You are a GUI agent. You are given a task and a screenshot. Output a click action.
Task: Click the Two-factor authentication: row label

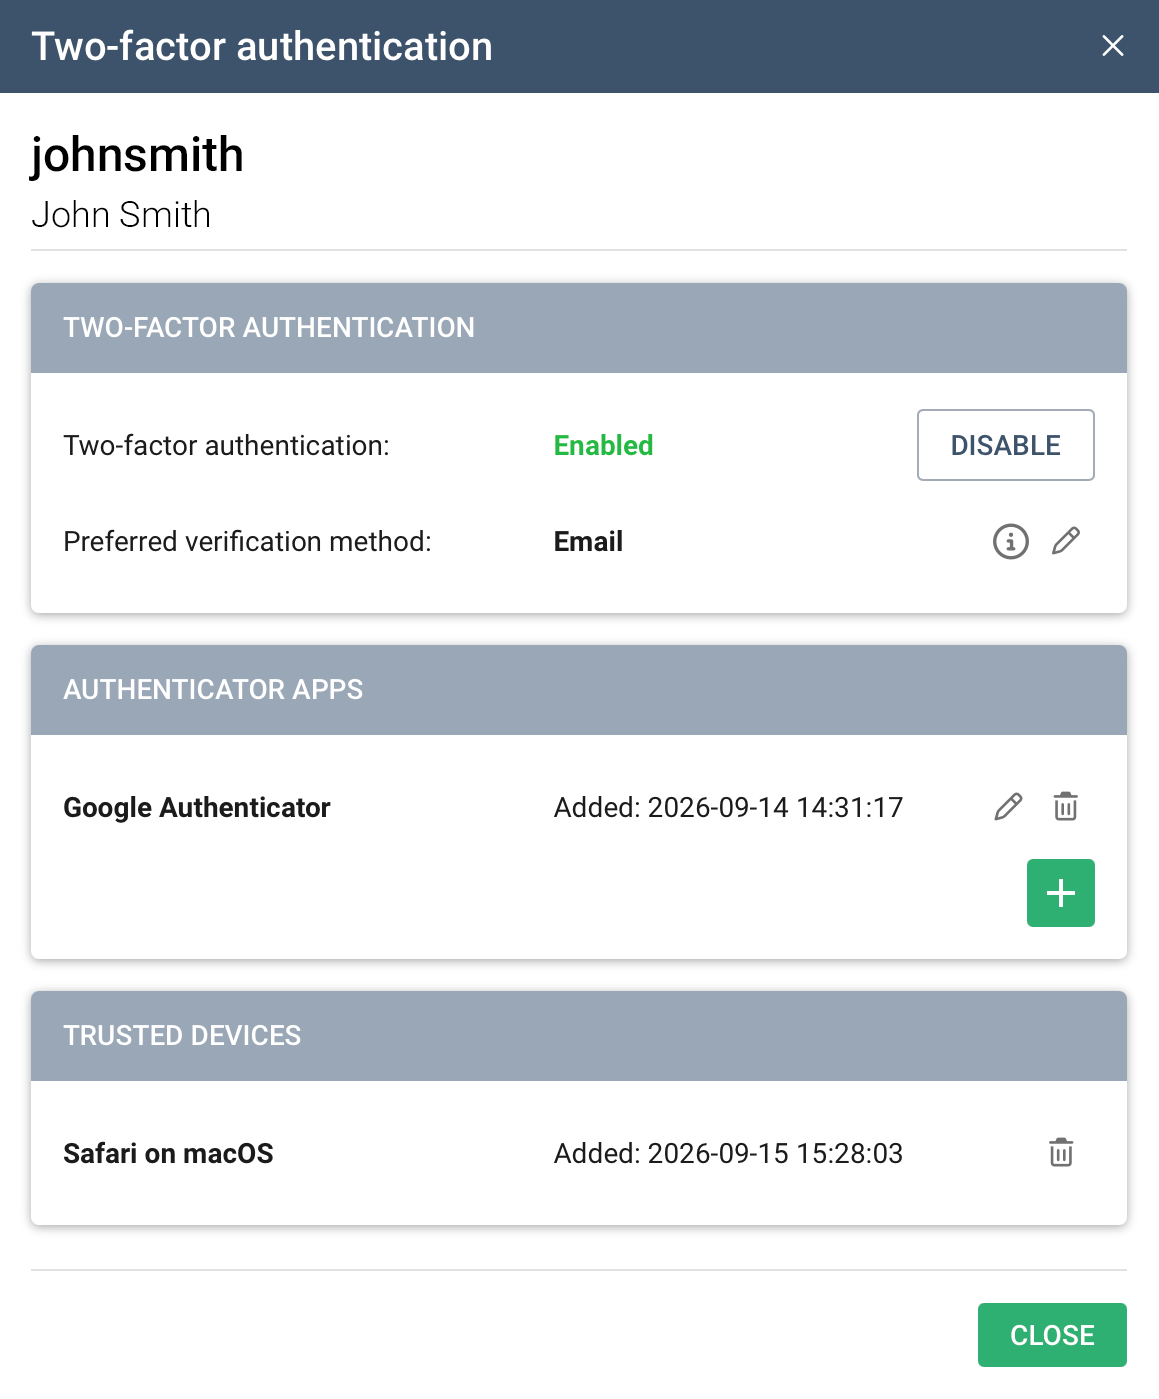tap(226, 445)
